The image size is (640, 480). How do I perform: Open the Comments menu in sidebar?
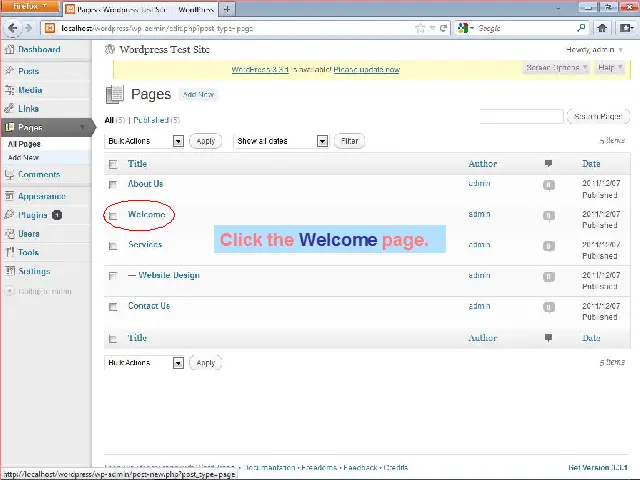pyautogui.click(x=39, y=174)
